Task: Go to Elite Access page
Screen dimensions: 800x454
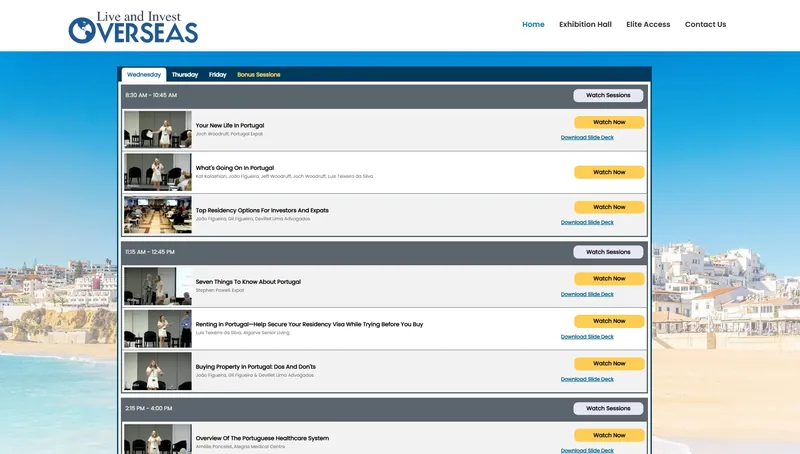Action: [648, 24]
